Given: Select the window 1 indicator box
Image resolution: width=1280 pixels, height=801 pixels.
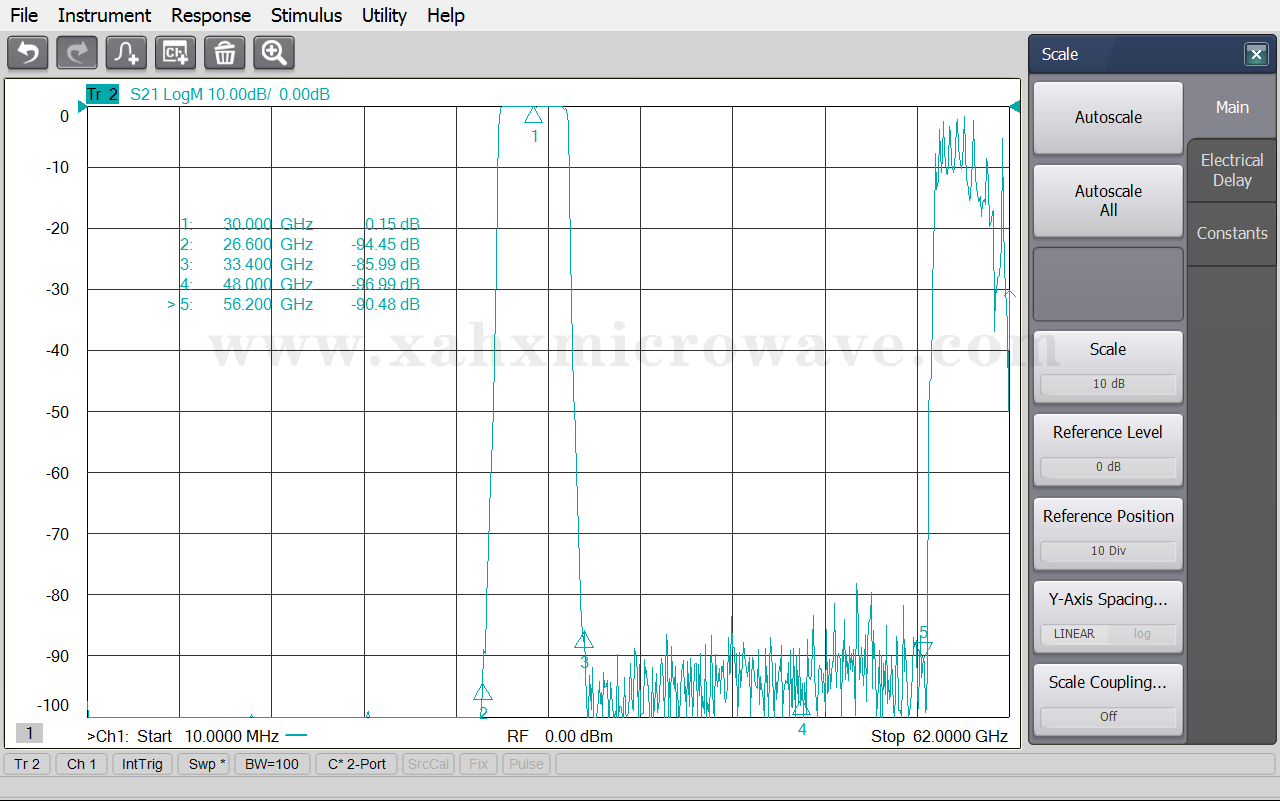Looking at the screenshot, I should coord(29,734).
